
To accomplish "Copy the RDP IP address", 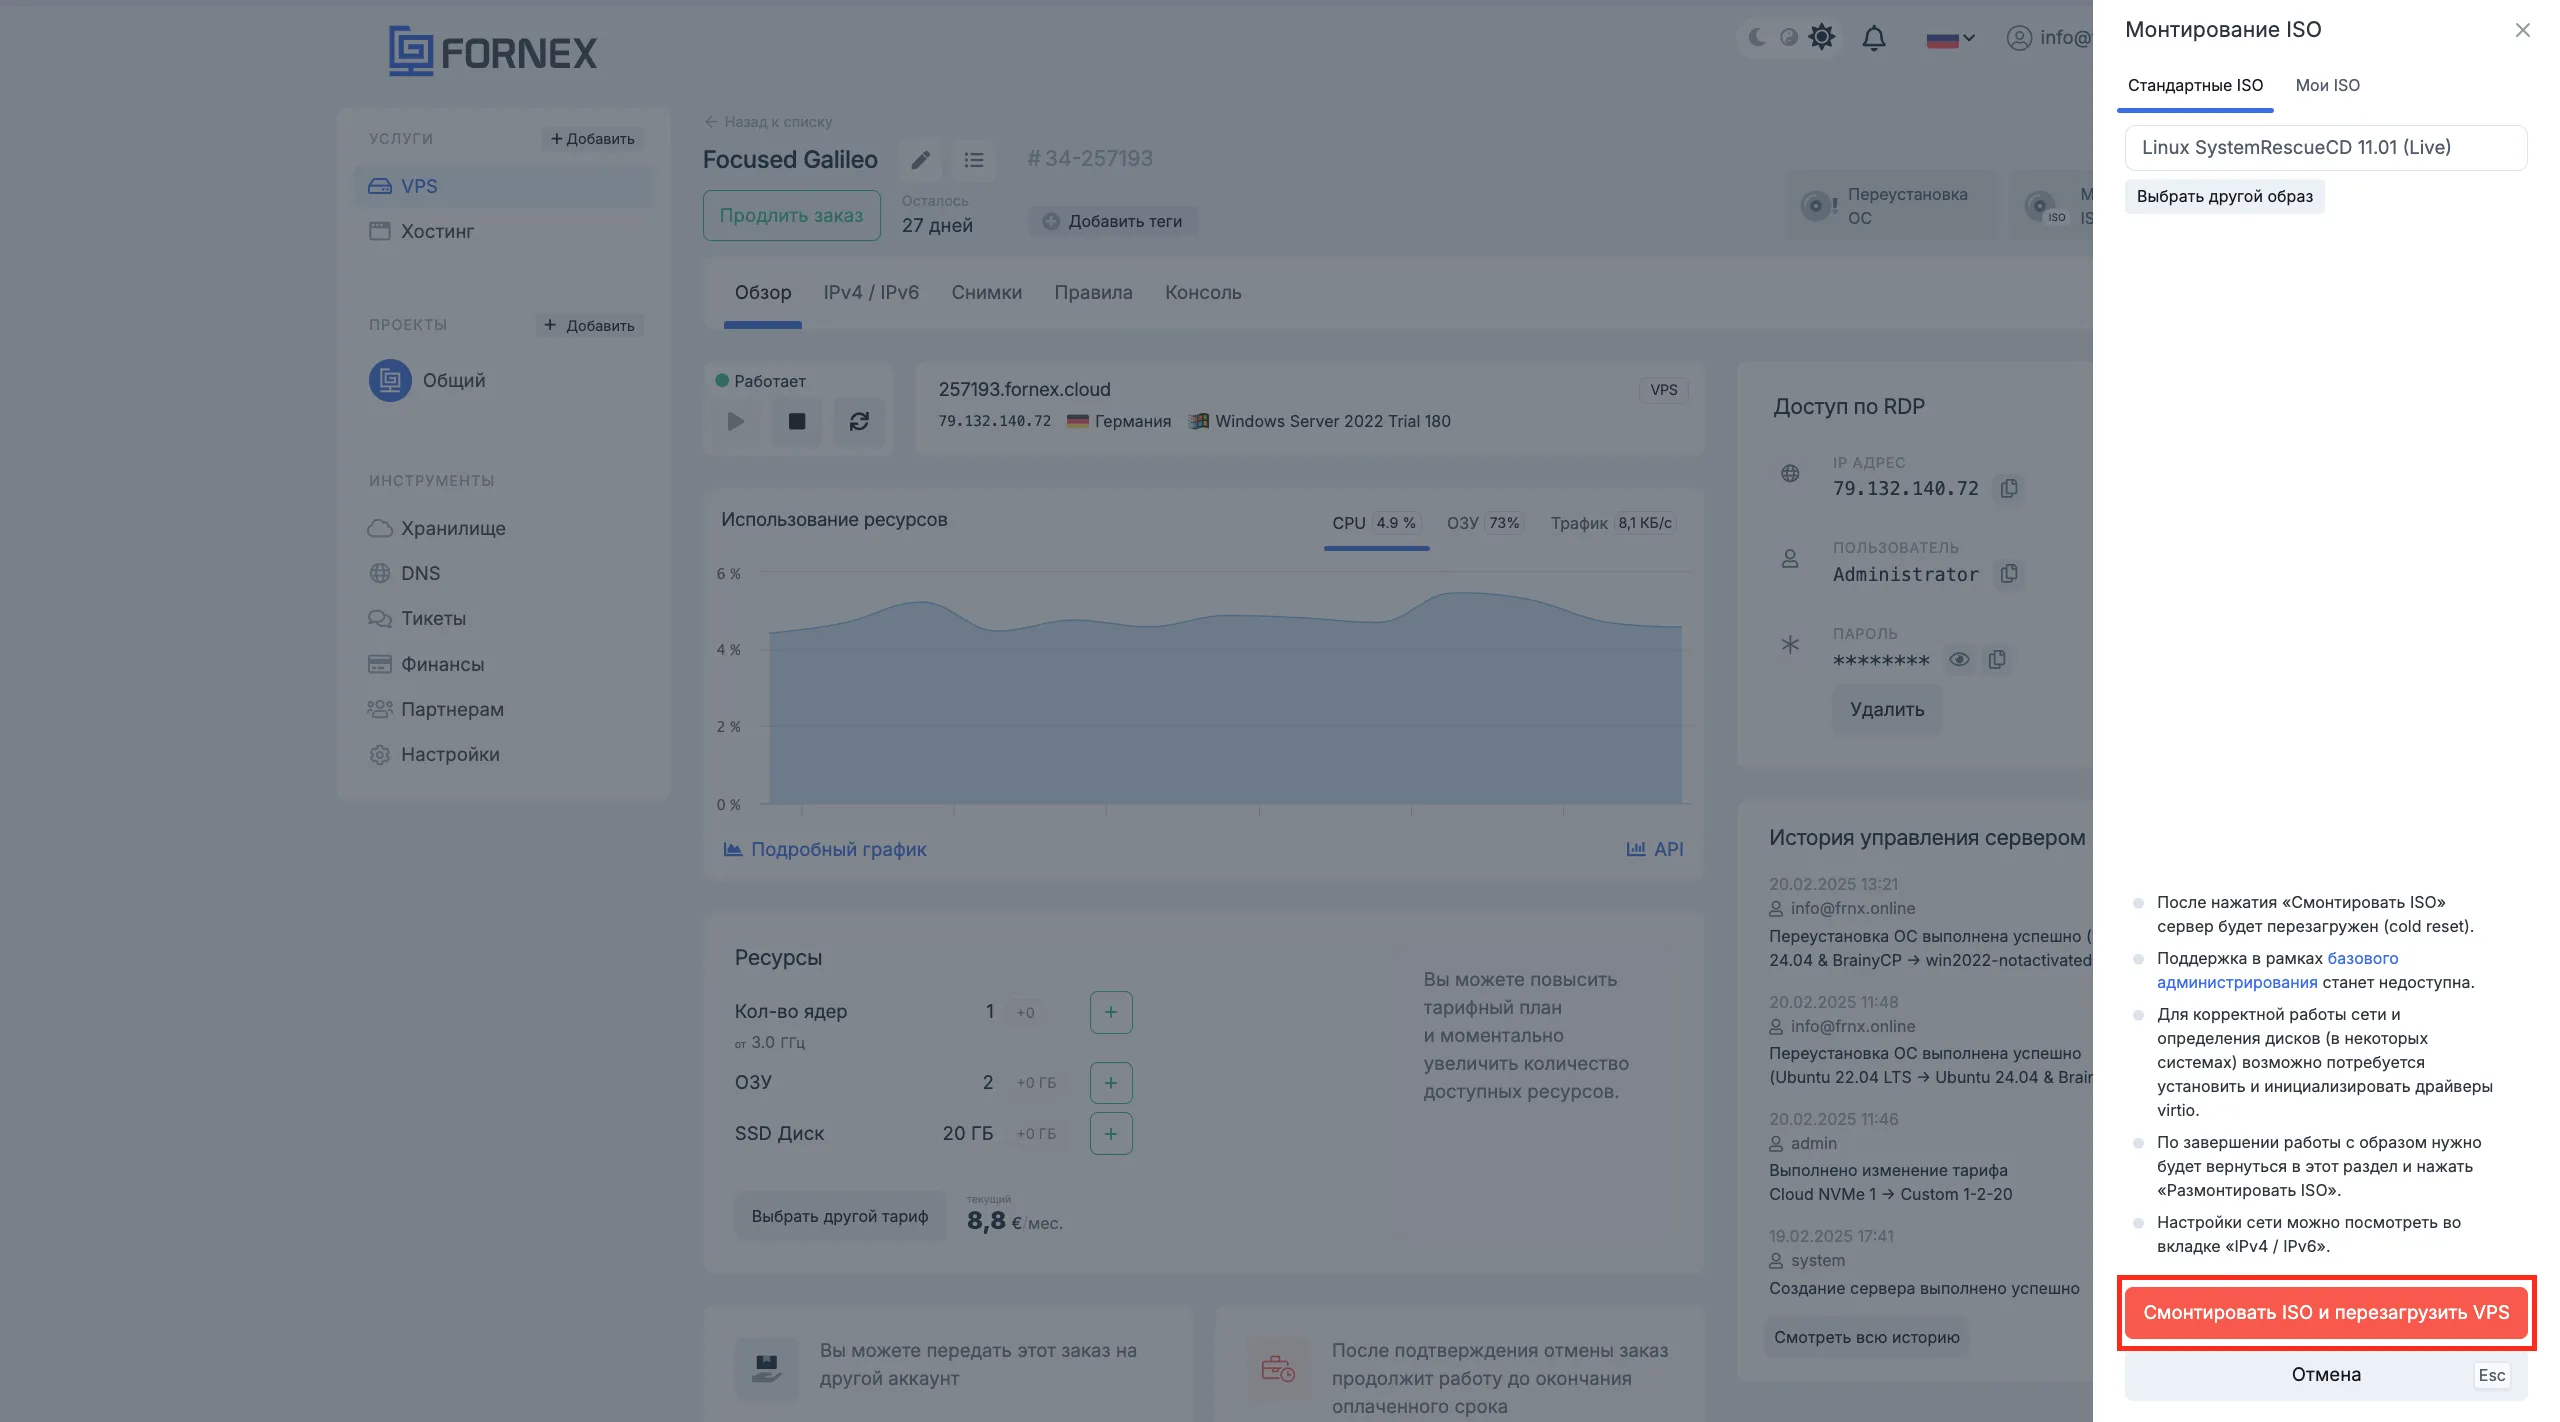I will (2009, 489).
